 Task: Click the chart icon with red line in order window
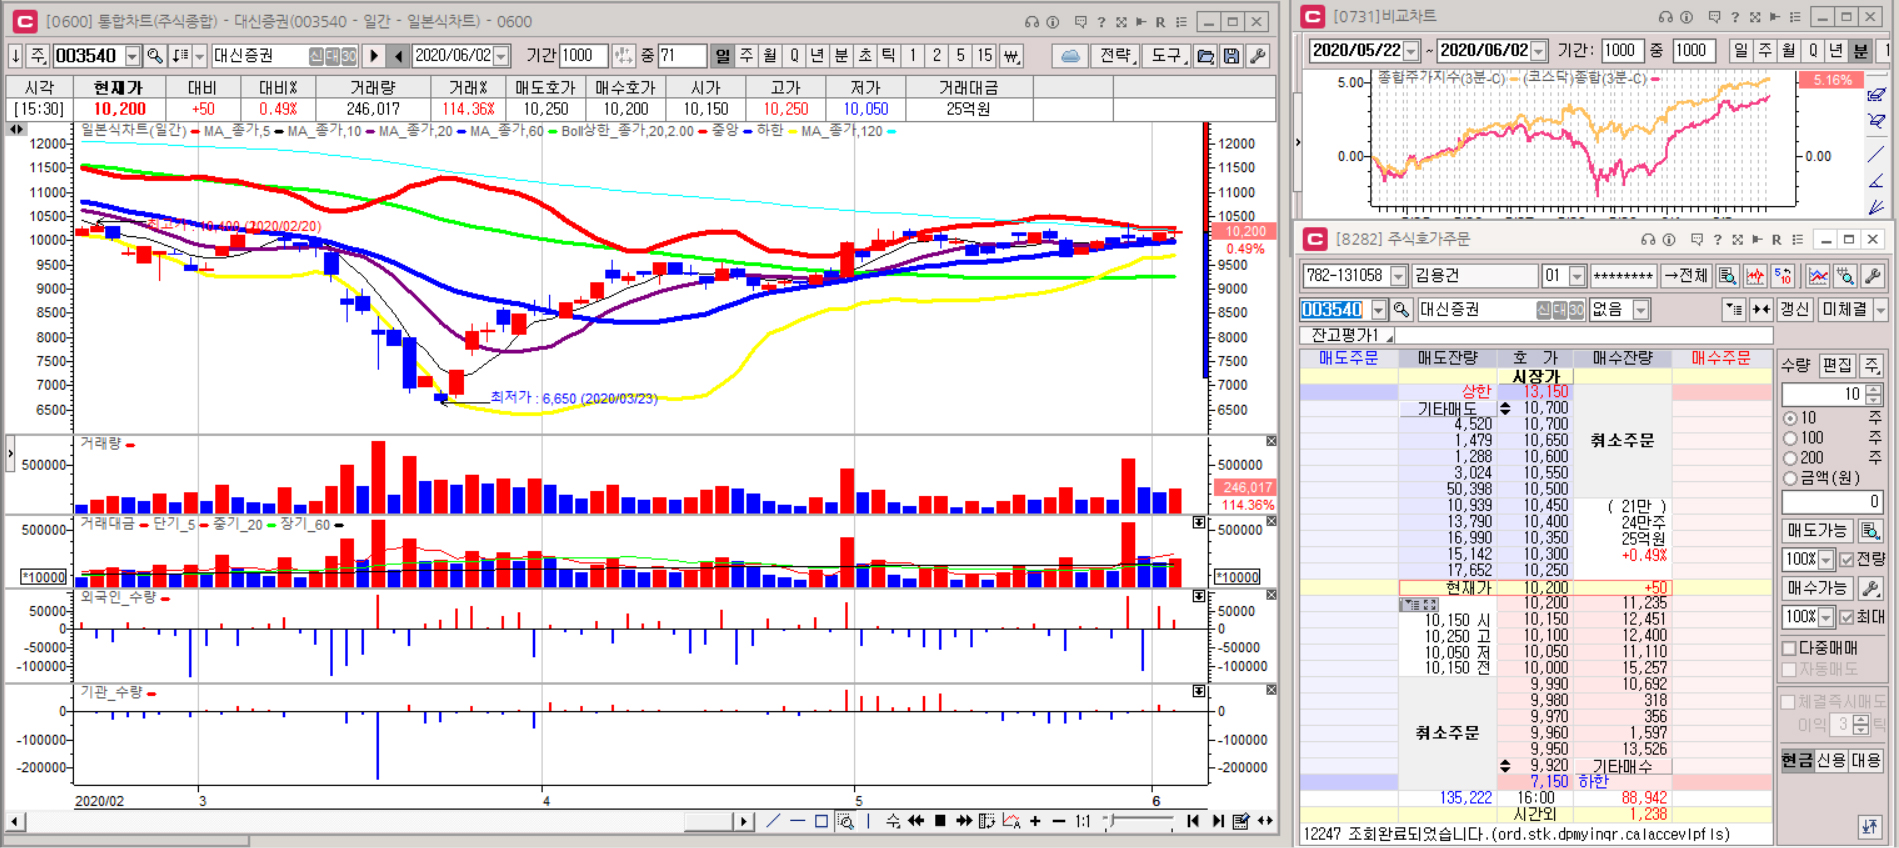click(1755, 276)
